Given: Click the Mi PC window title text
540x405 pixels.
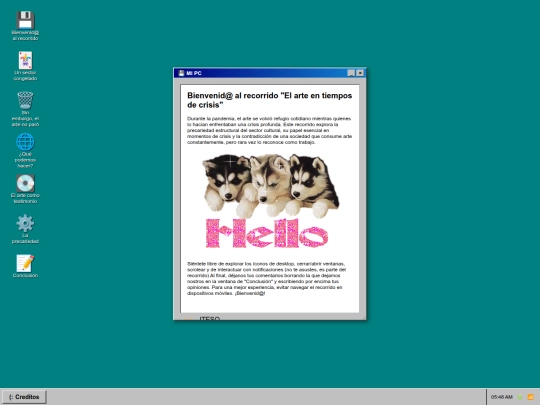Looking at the screenshot, I should tap(194, 73).
